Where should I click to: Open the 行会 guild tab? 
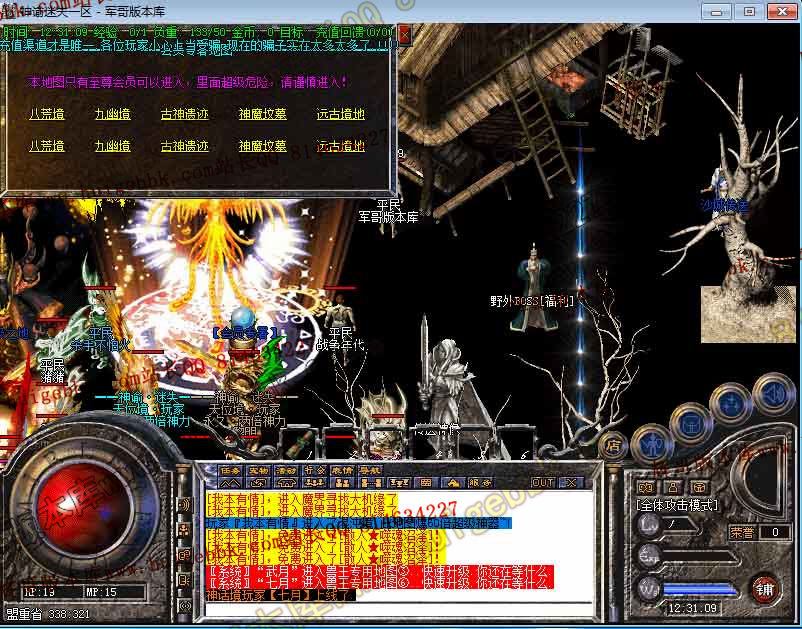(x=314, y=470)
